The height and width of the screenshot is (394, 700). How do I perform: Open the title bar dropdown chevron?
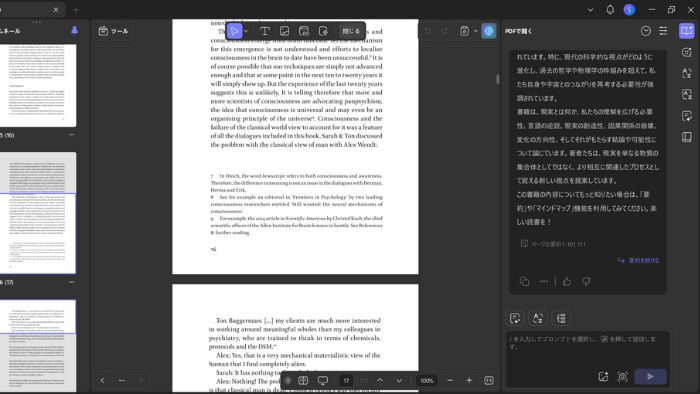point(591,10)
